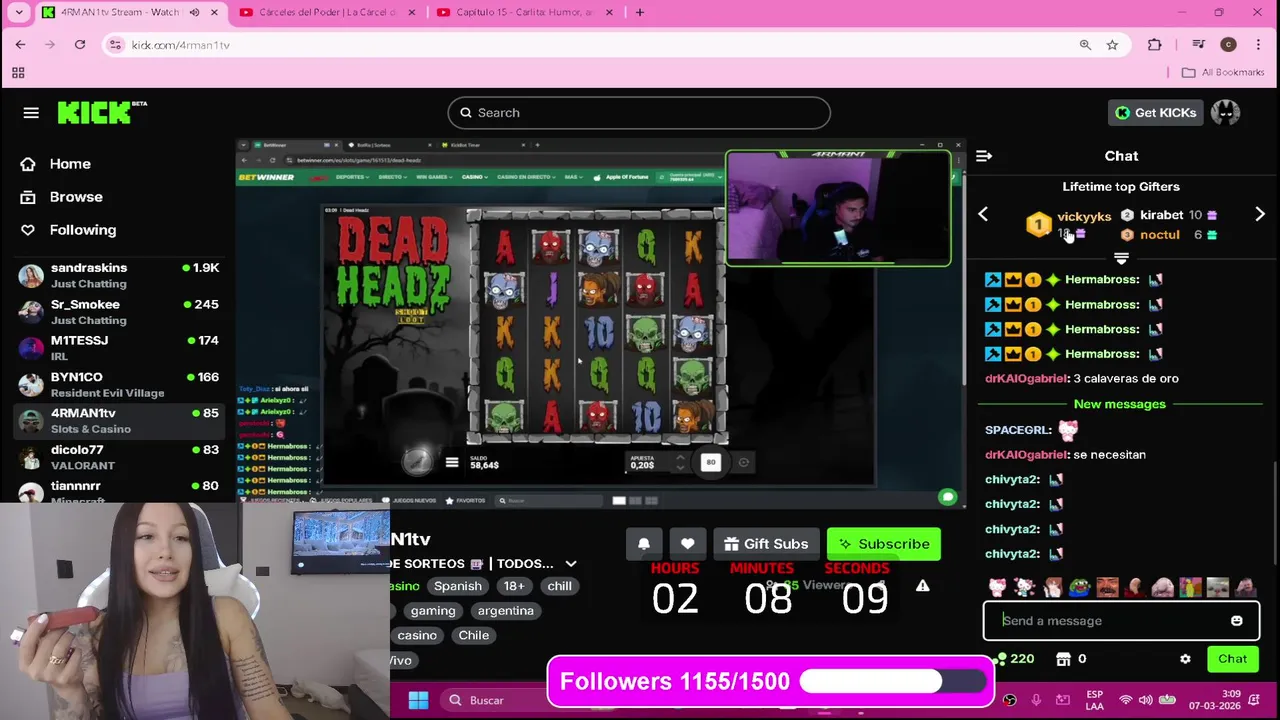The height and width of the screenshot is (720, 1280).
Task: Open vickyyks gifter profile
Action: point(1084,217)
